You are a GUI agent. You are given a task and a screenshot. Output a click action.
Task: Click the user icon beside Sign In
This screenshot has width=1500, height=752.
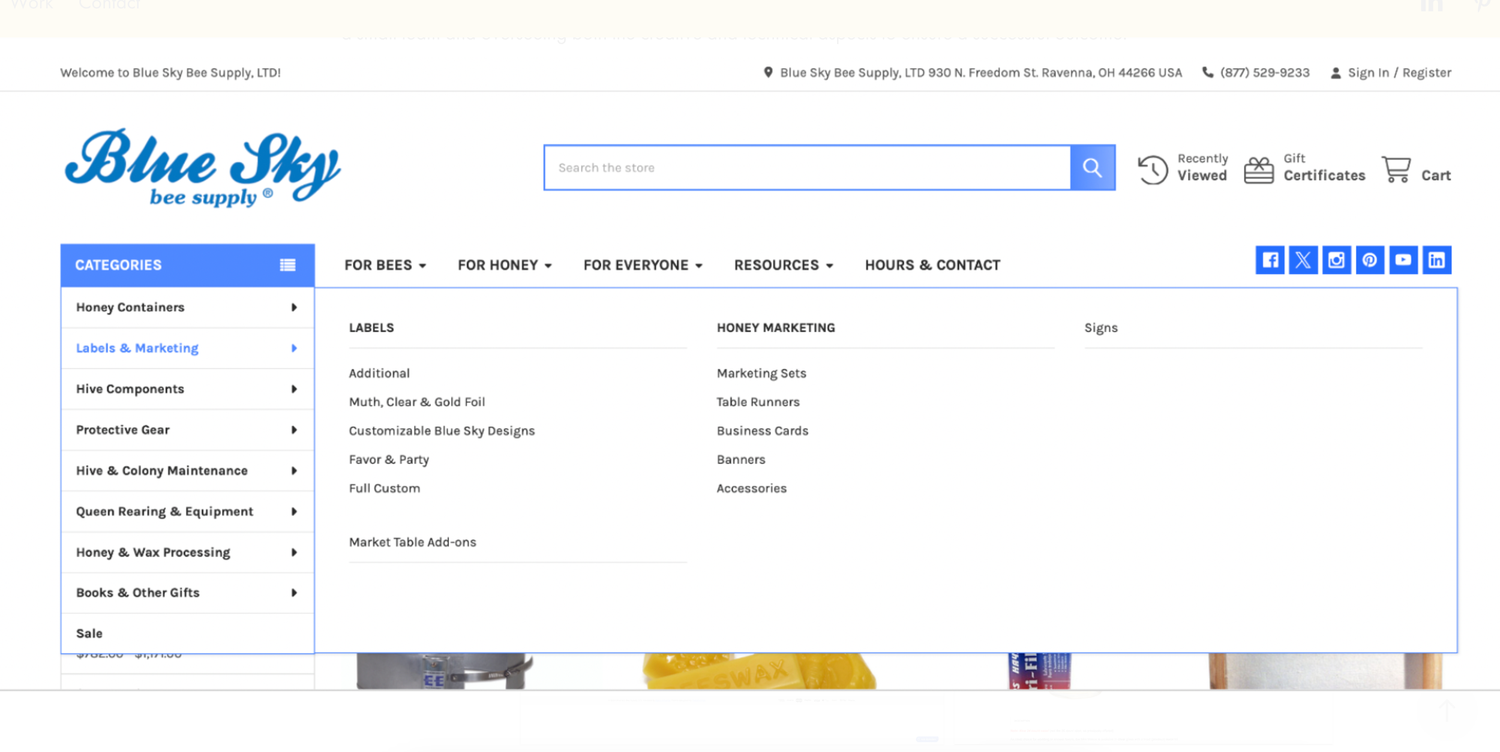(x=1335, y=73)
